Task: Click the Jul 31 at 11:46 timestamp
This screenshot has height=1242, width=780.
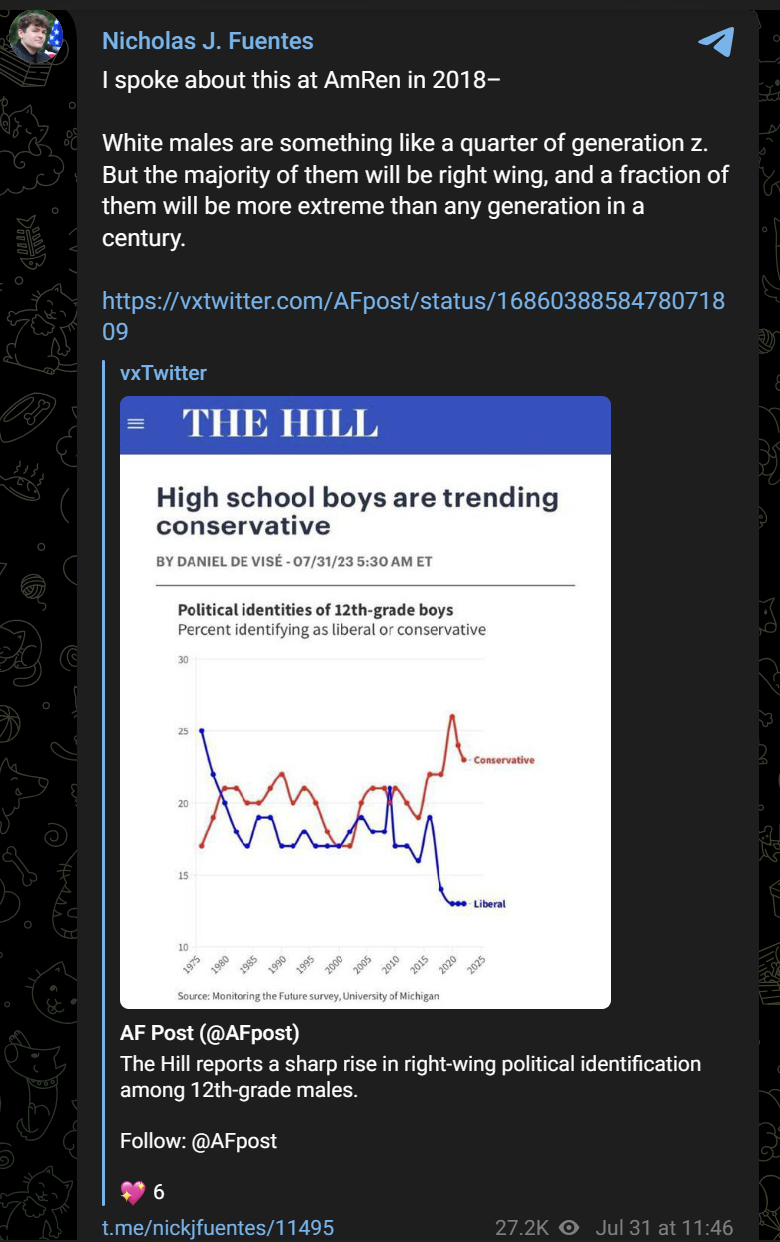Action: click(x=664, y=1227)
